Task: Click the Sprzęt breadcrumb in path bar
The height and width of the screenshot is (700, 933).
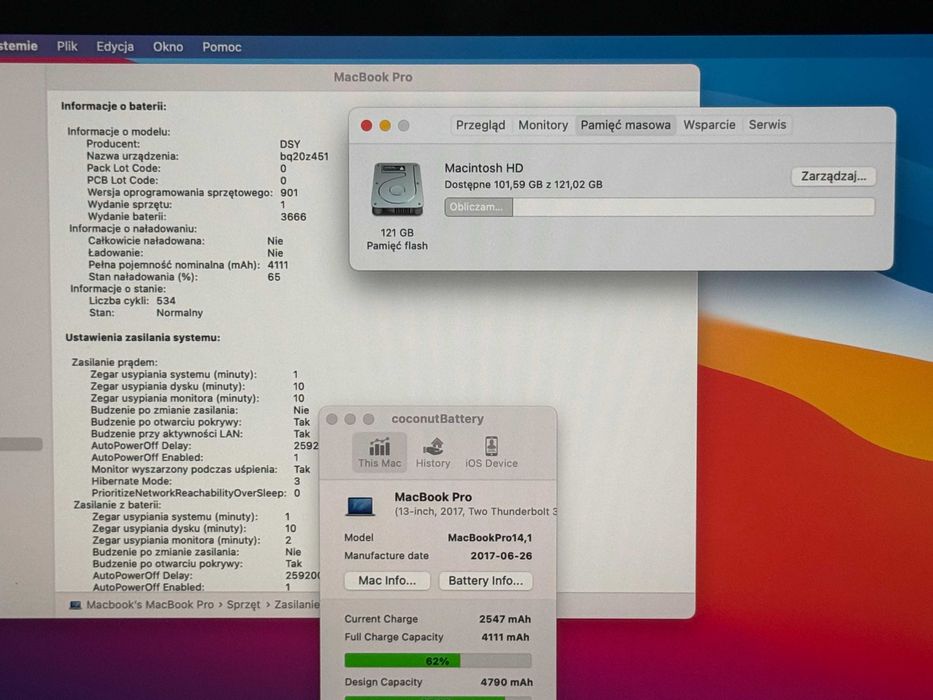Action: 243,605
